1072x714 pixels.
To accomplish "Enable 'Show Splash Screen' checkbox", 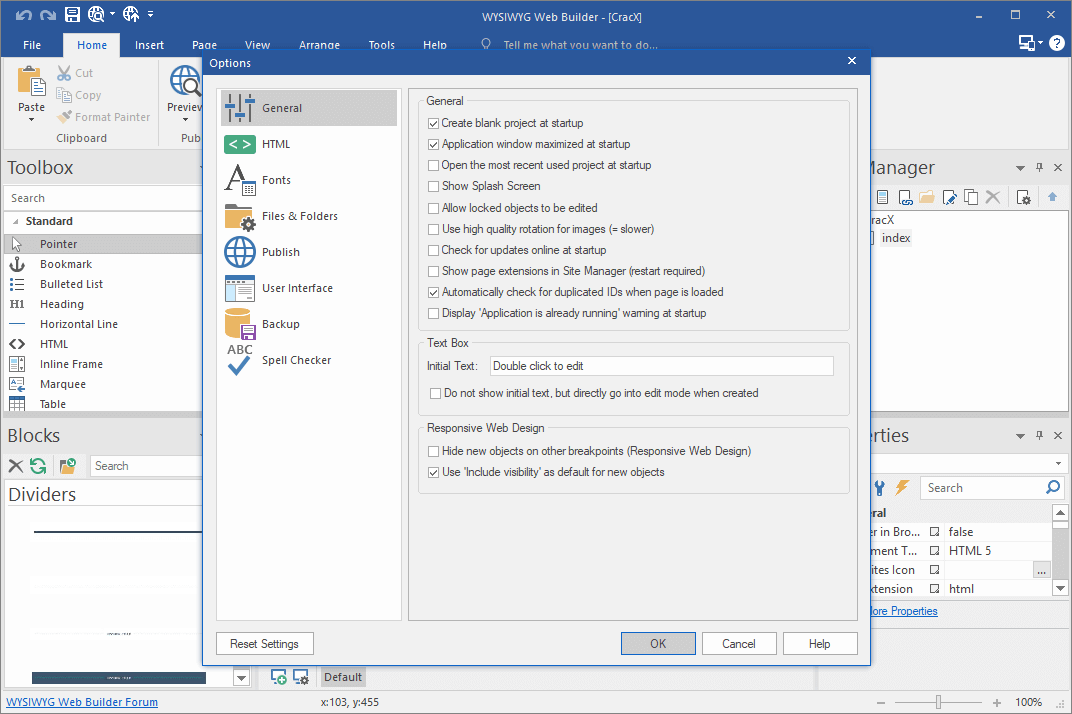I will (433, 187).
